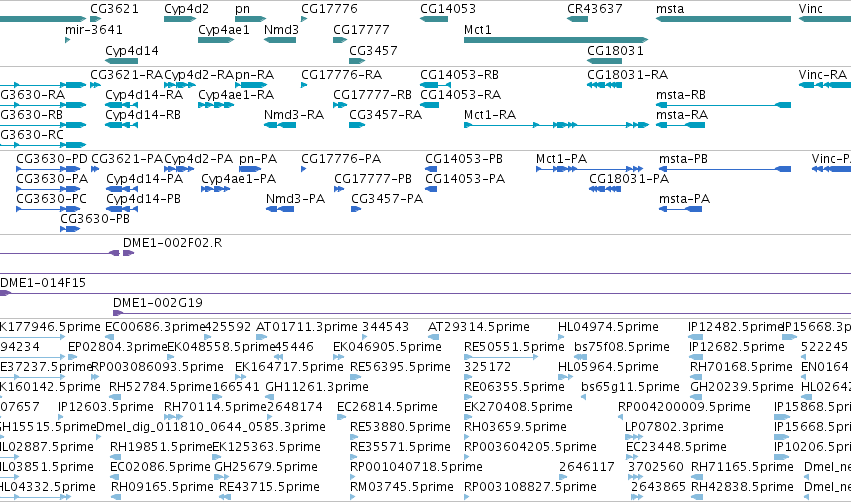Click the mir-3641 label

(94, 29)
